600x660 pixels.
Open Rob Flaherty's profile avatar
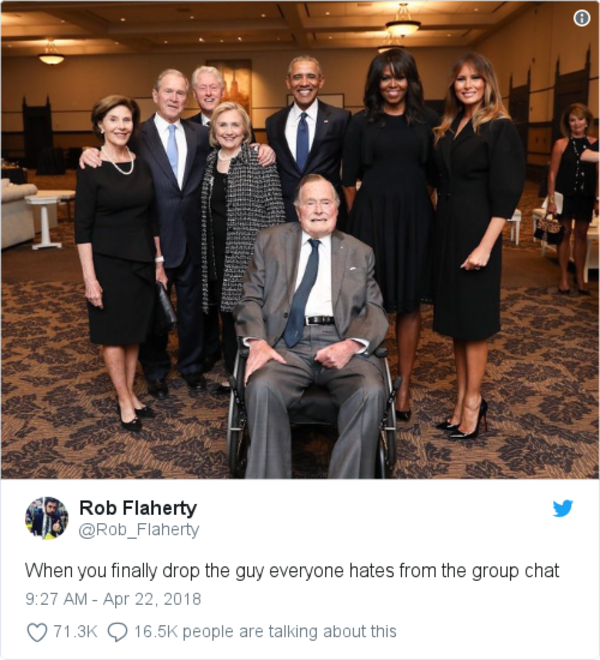click(x=47, y=518)
